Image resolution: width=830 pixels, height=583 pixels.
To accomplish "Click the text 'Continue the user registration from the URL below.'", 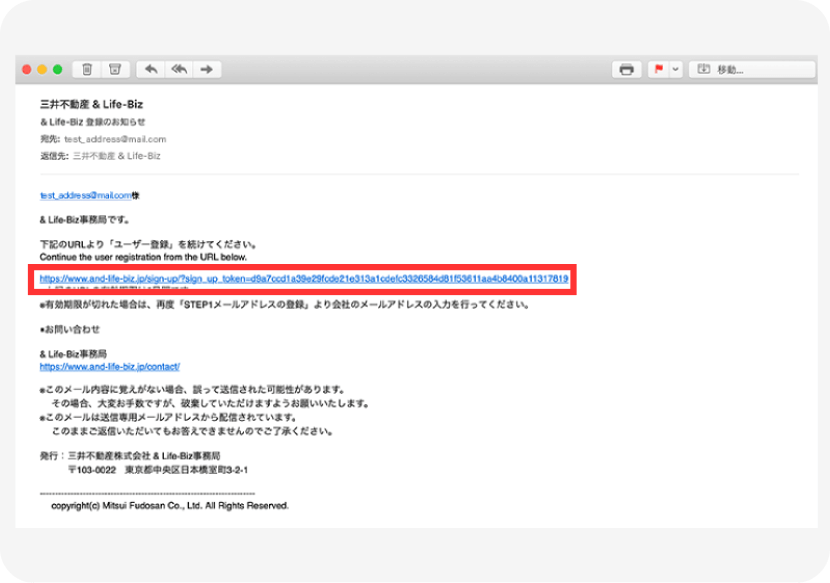I will (x=143, y=257).
